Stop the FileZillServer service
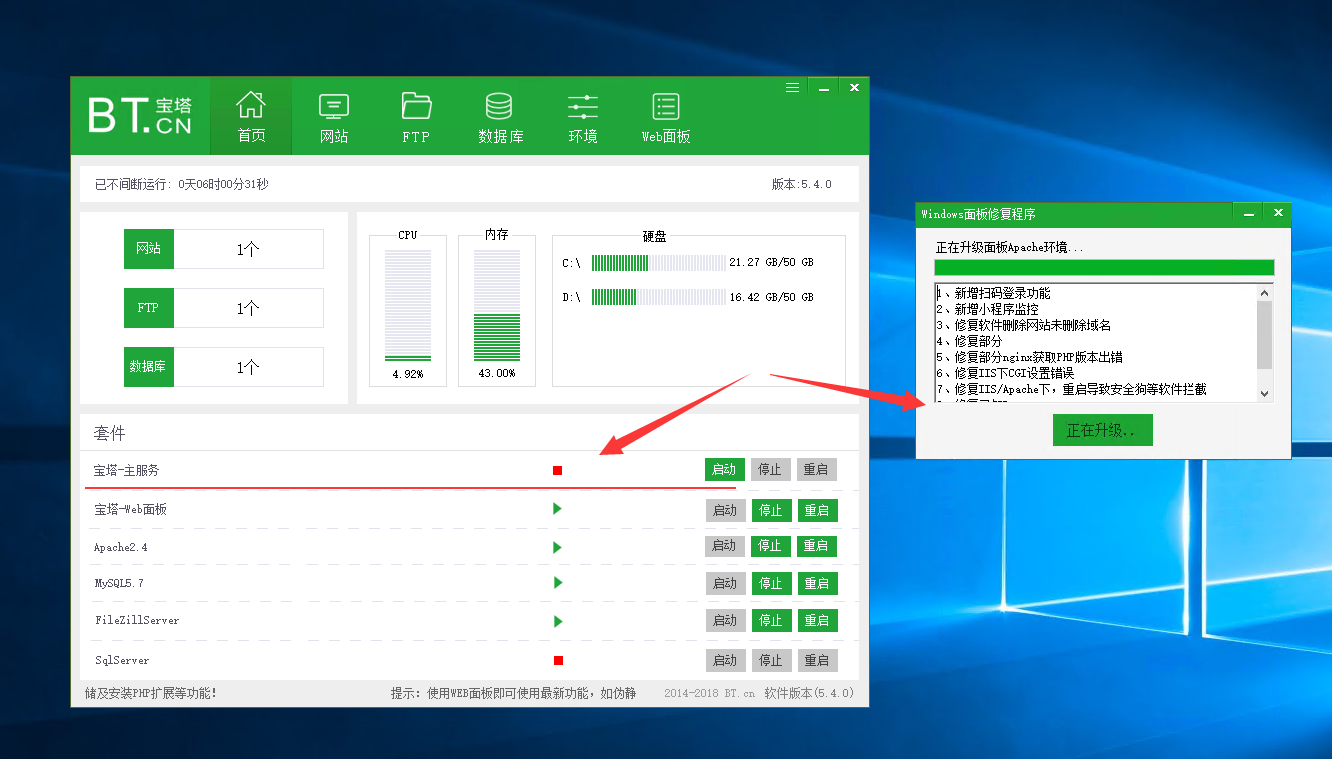 point(771,620)
